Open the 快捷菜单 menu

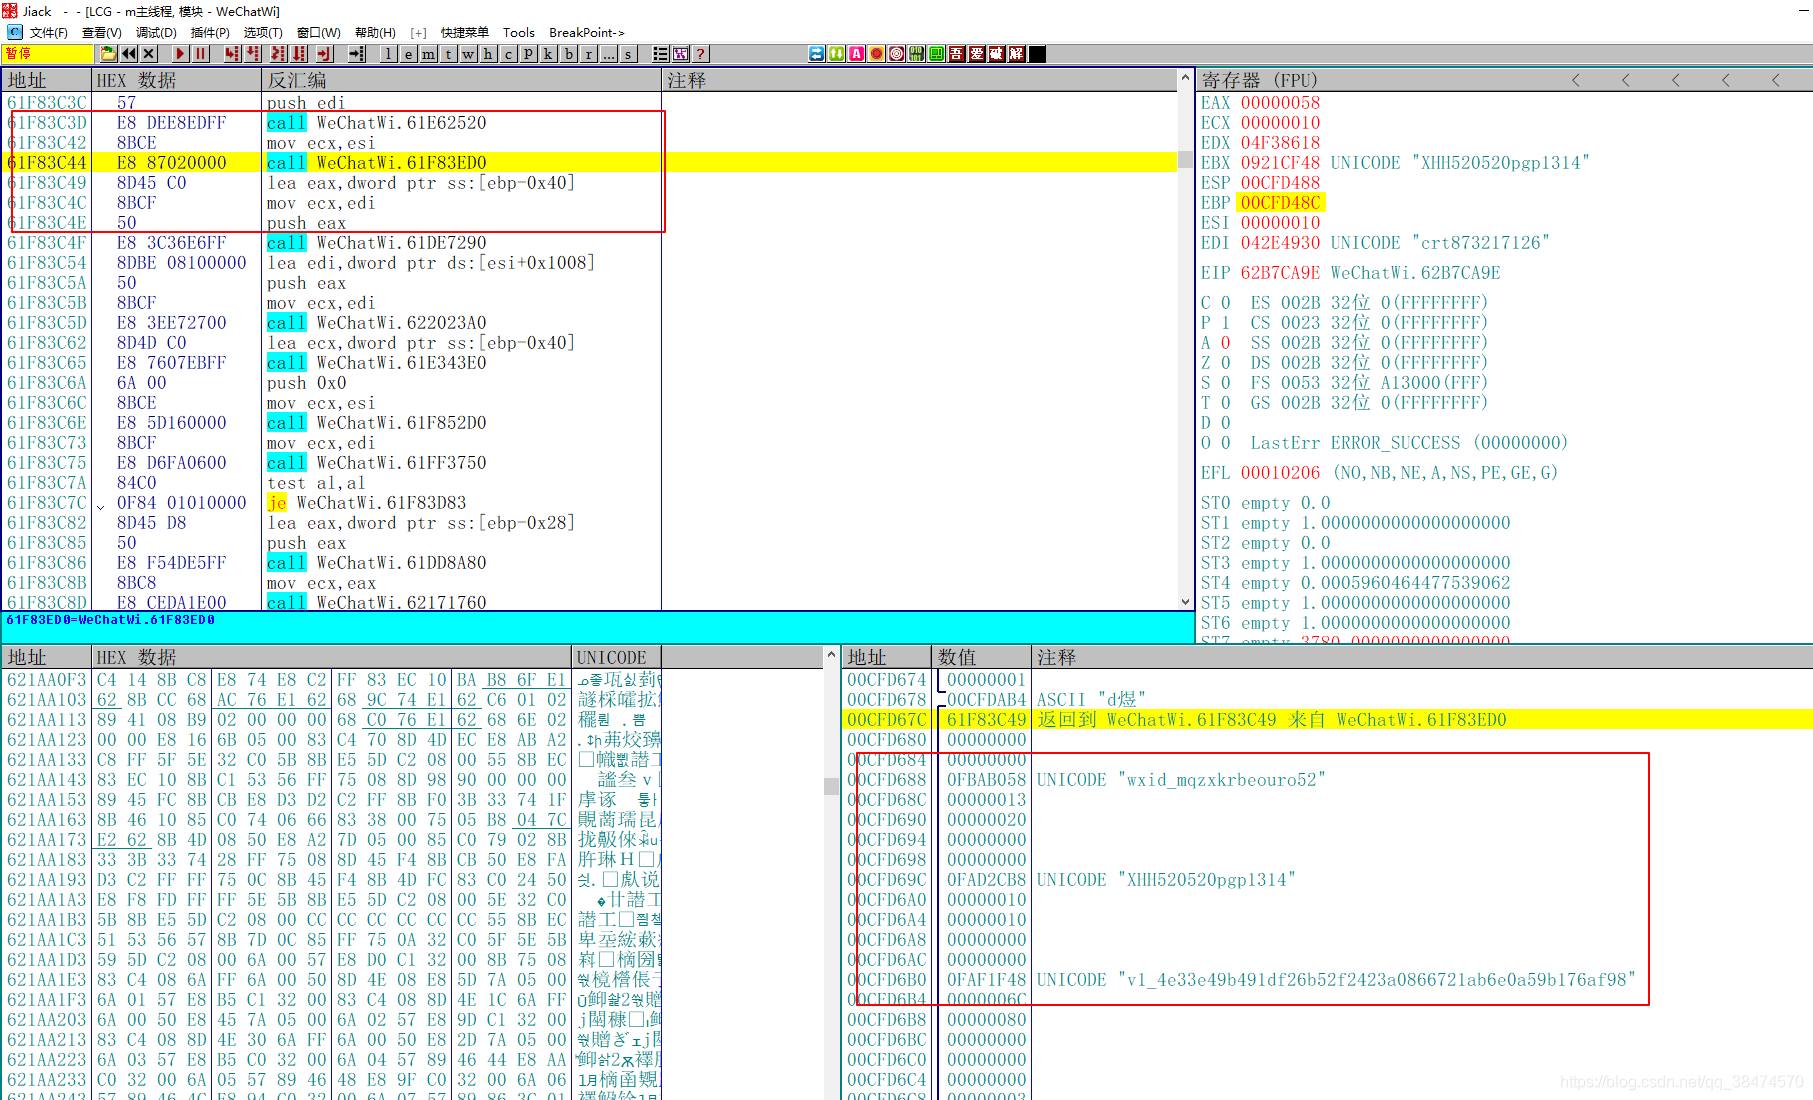pyautogui.click(x=464, y=33)
